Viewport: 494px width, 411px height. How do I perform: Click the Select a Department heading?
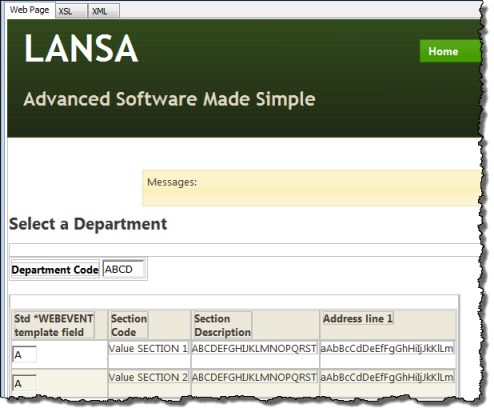click(88, 224)
